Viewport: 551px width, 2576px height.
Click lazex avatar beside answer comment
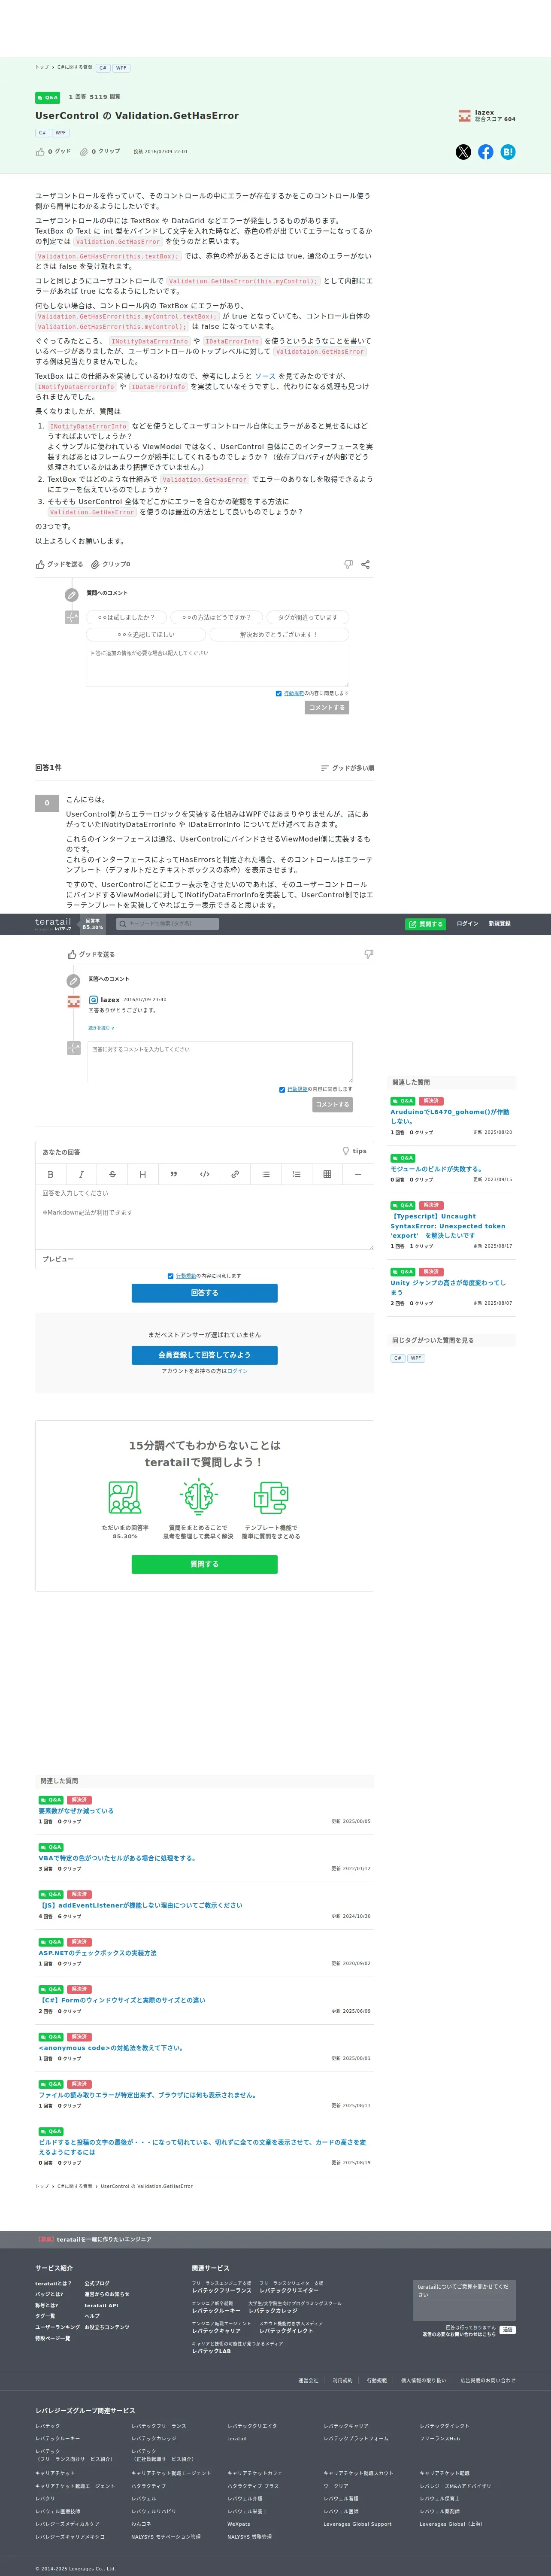[x=73, y=1001]
